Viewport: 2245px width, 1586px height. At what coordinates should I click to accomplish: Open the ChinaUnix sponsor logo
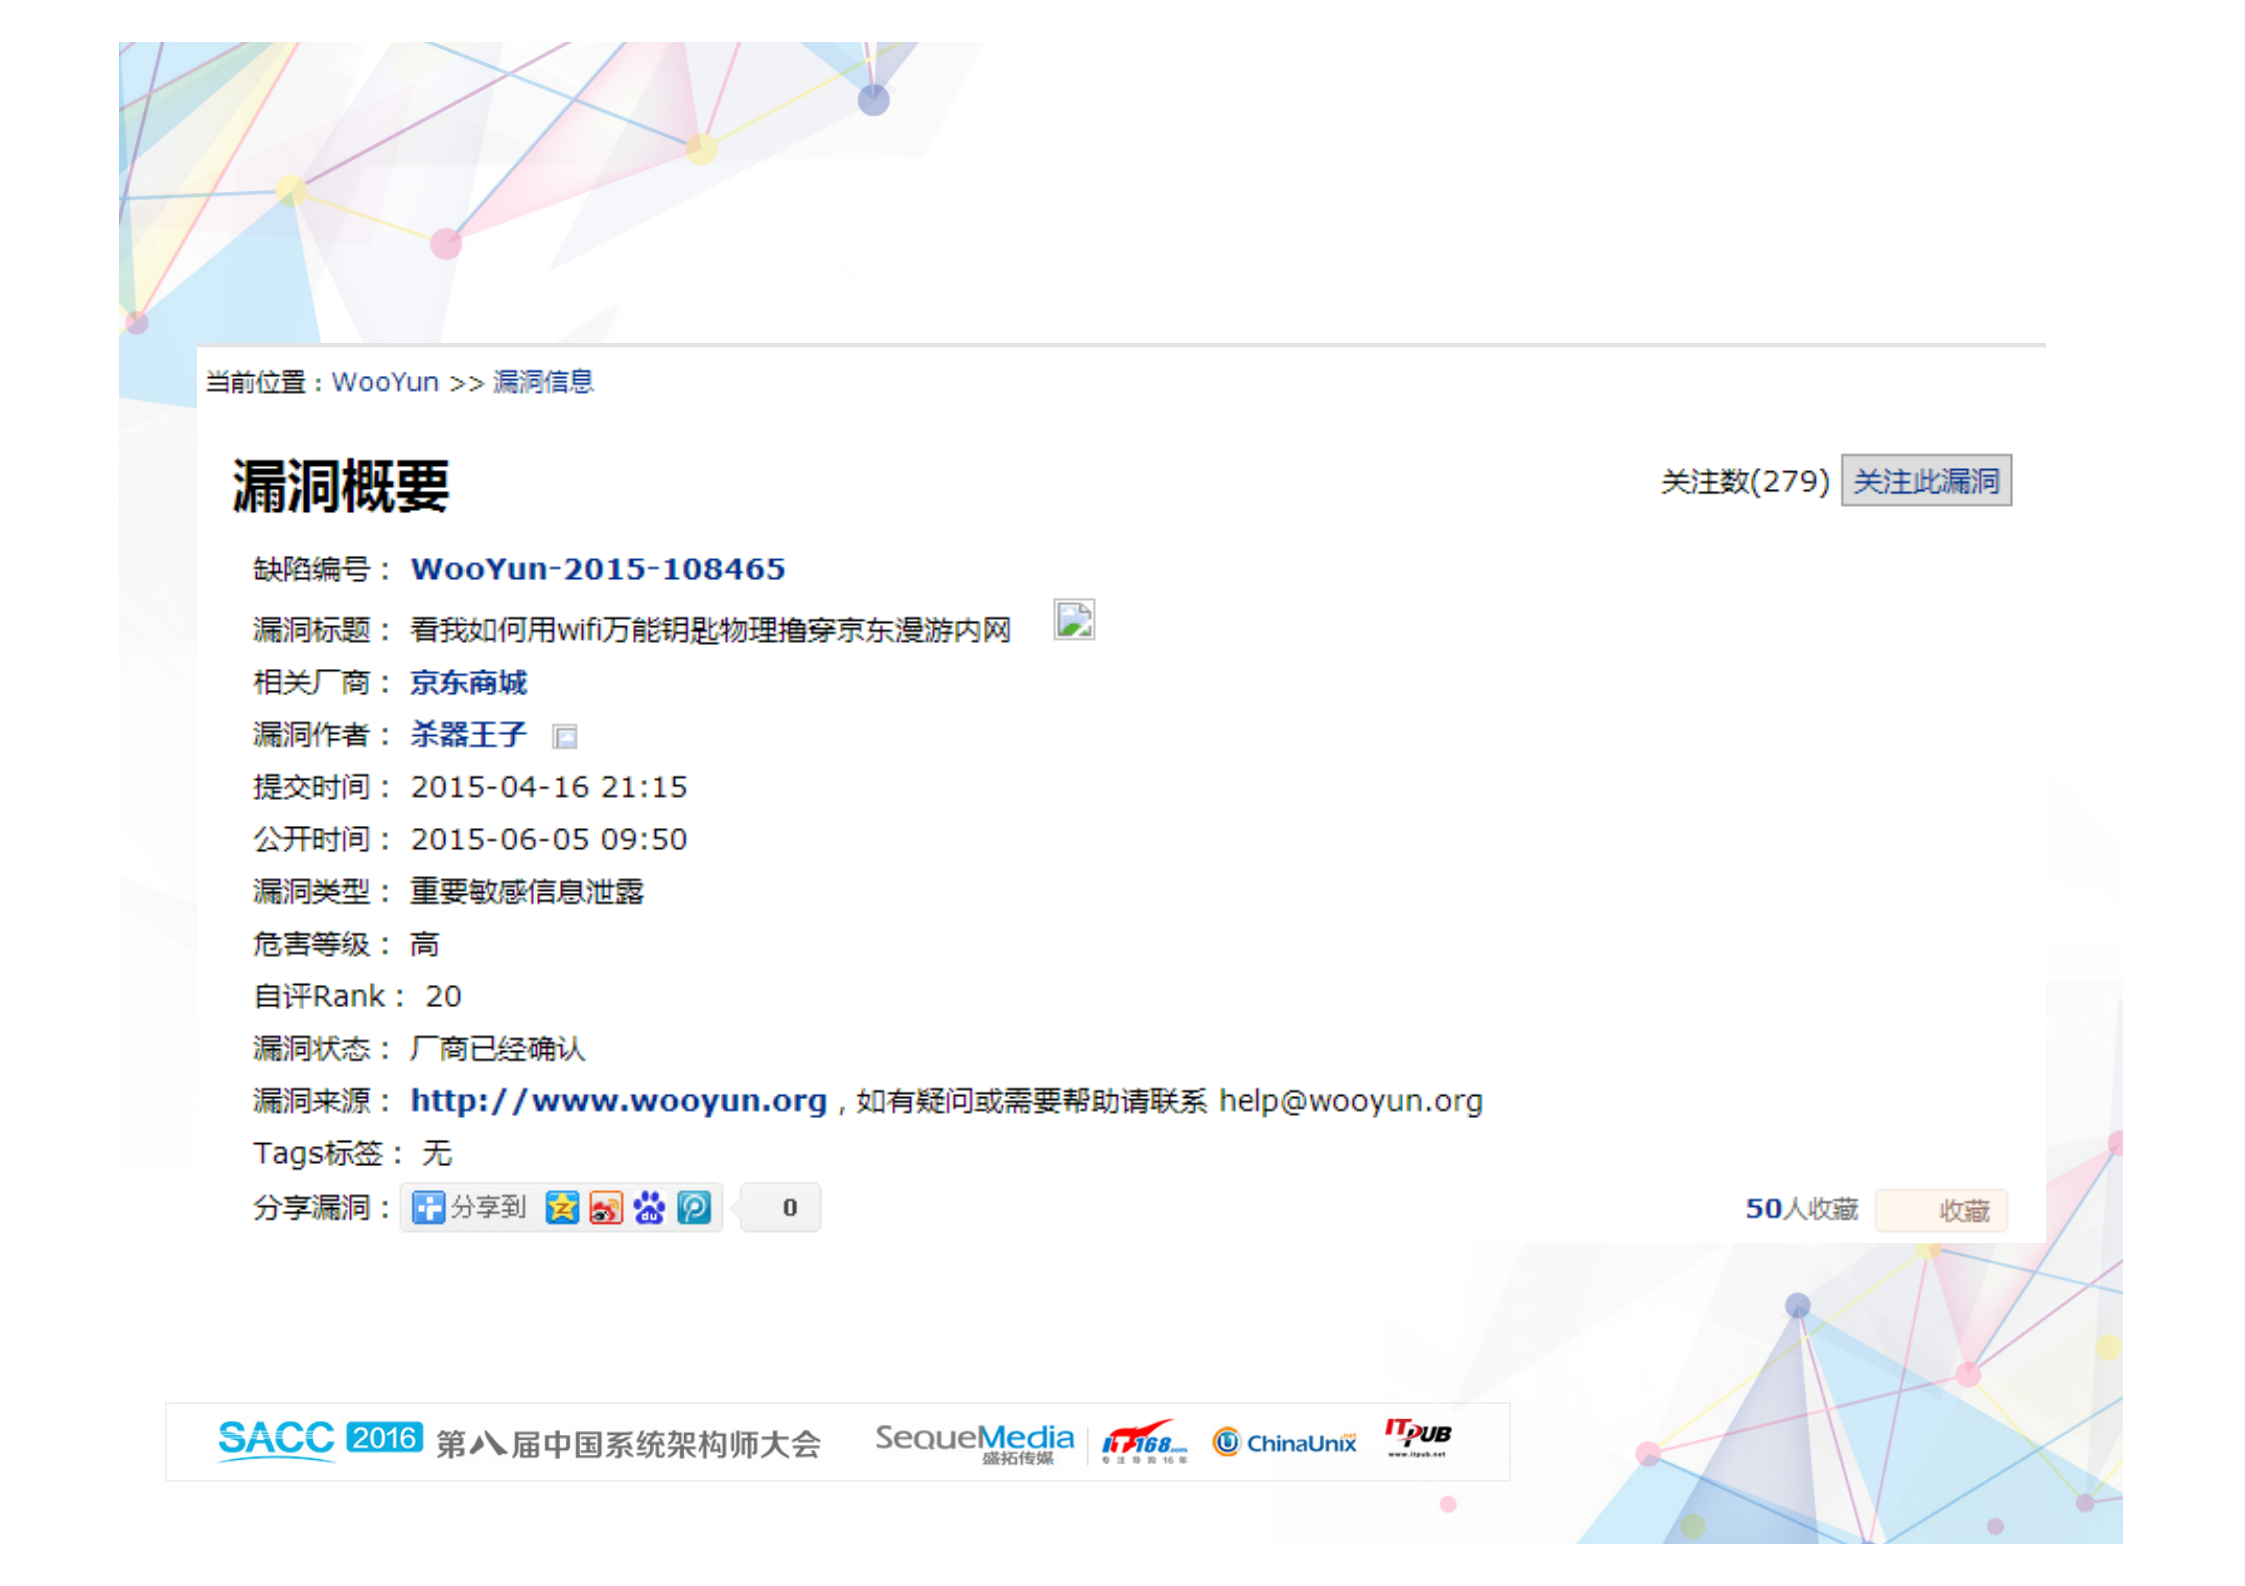[1283, 1442]
